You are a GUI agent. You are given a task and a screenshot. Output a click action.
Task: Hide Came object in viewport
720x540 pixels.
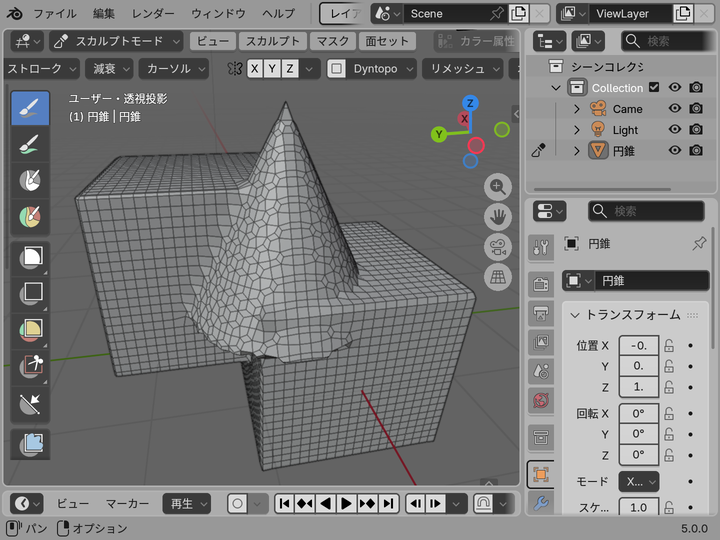(675, 108)
